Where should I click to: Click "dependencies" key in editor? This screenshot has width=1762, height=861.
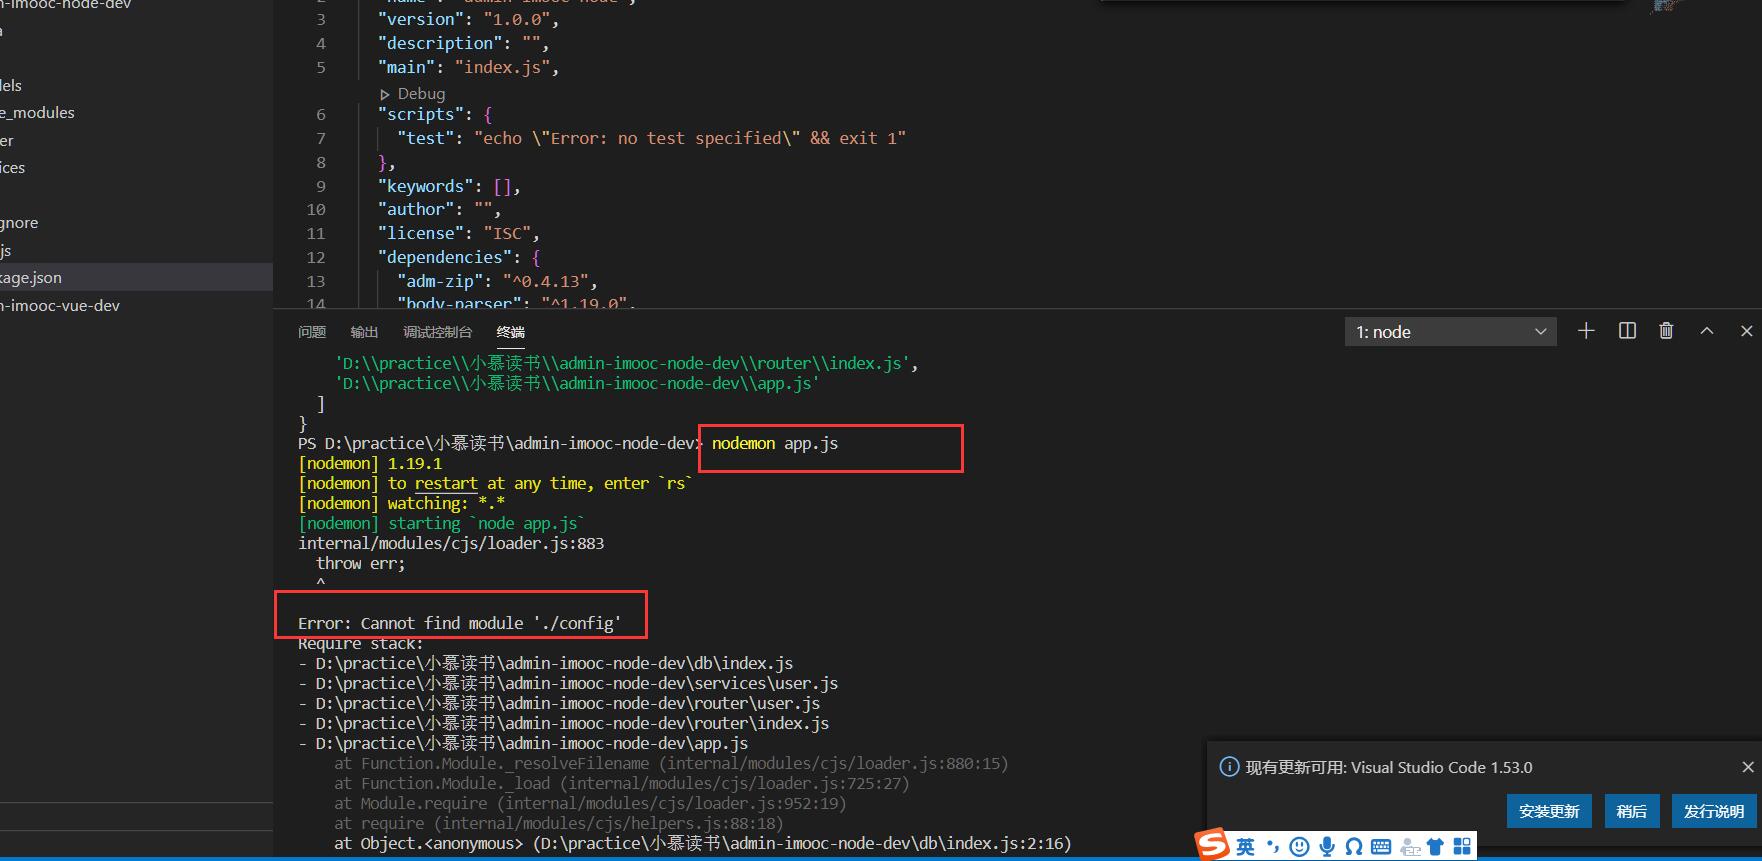445,257
